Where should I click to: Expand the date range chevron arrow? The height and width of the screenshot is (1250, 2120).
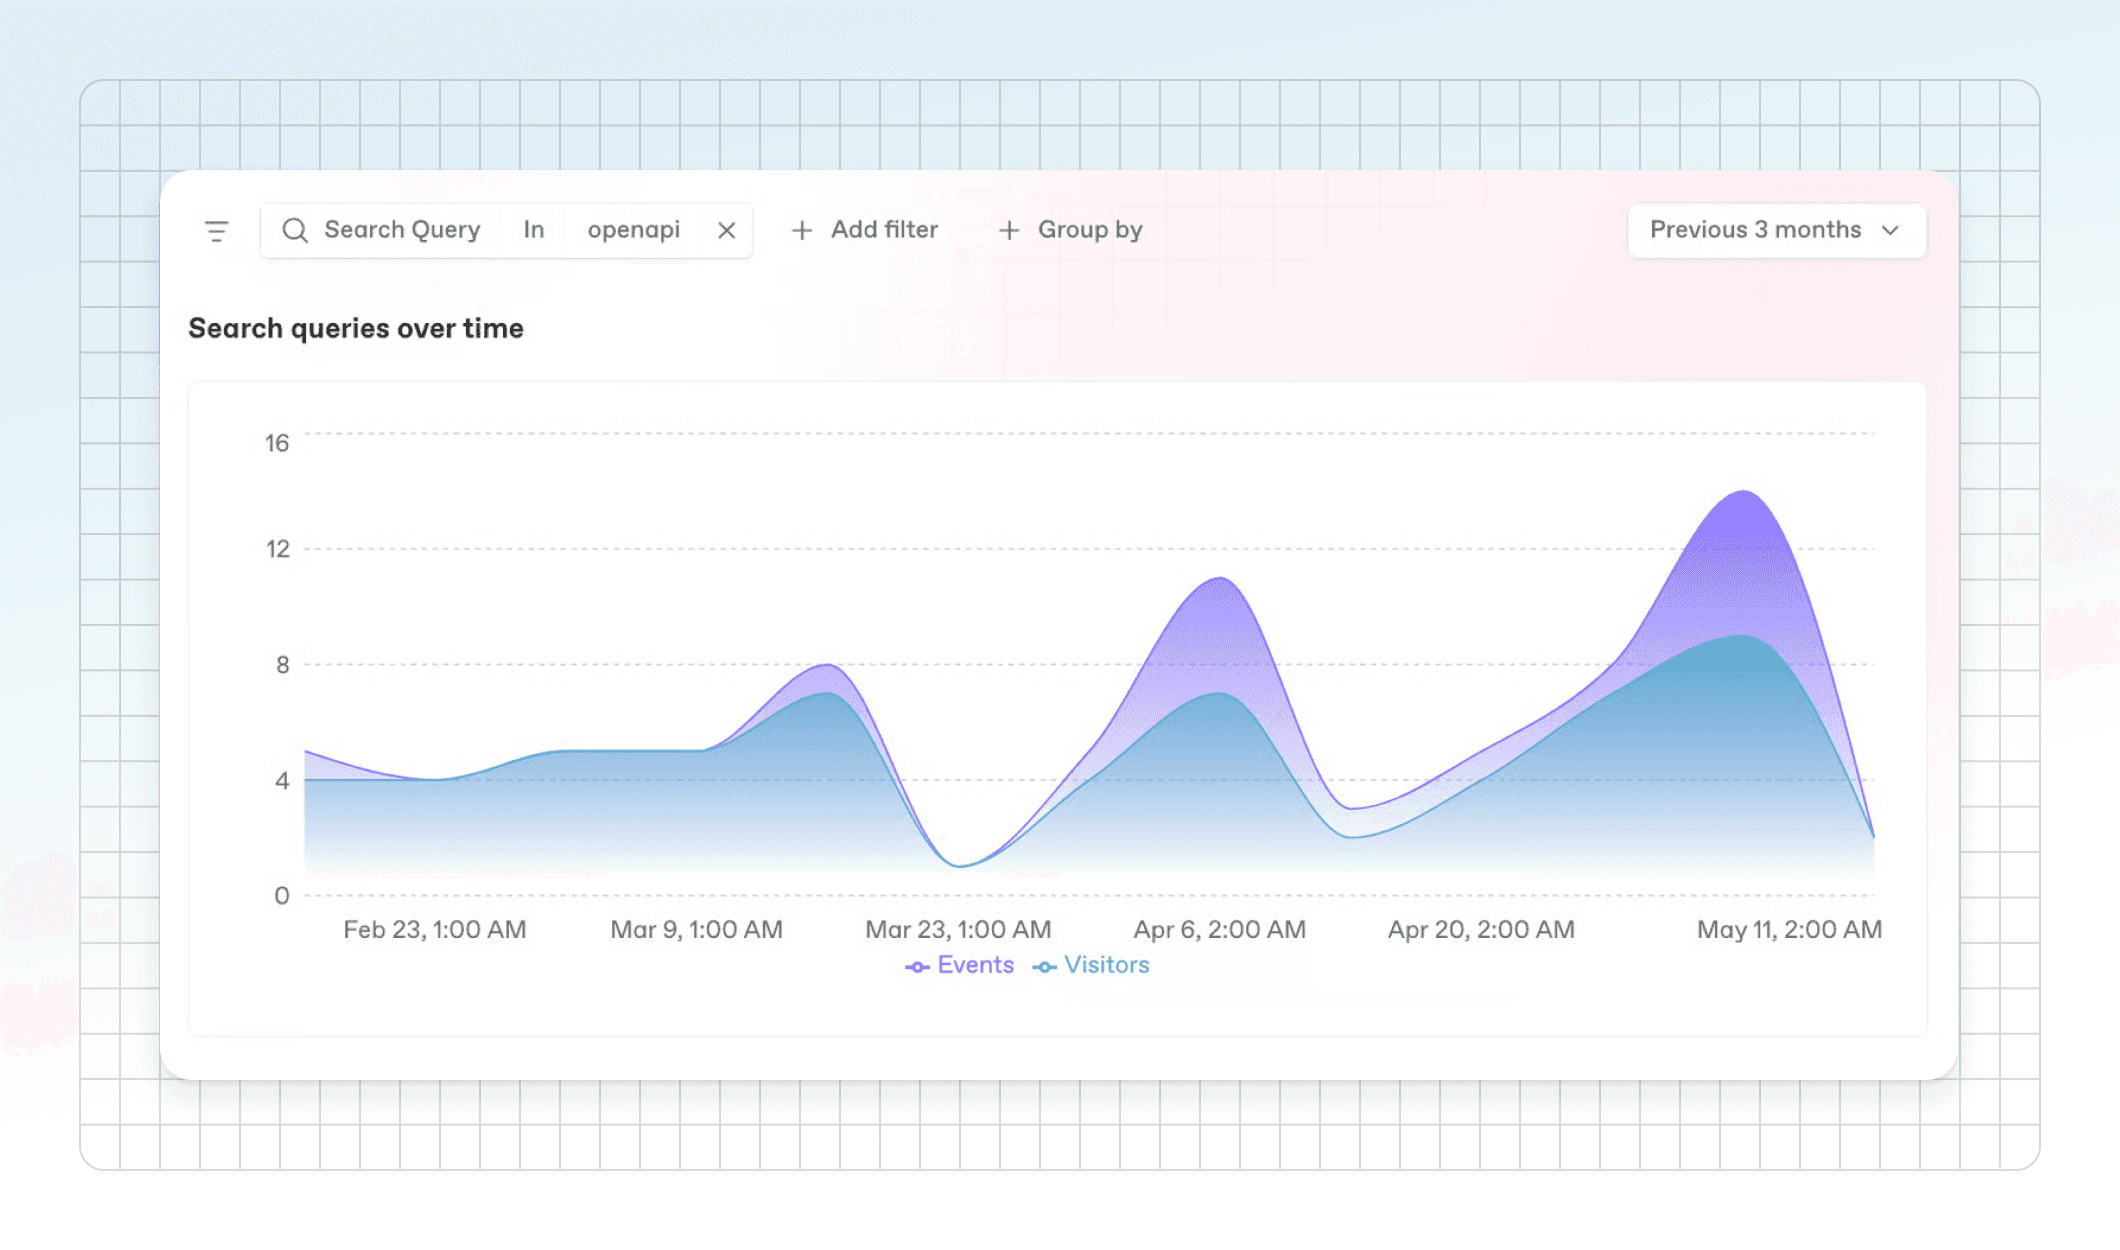[x=1890, y=231]
